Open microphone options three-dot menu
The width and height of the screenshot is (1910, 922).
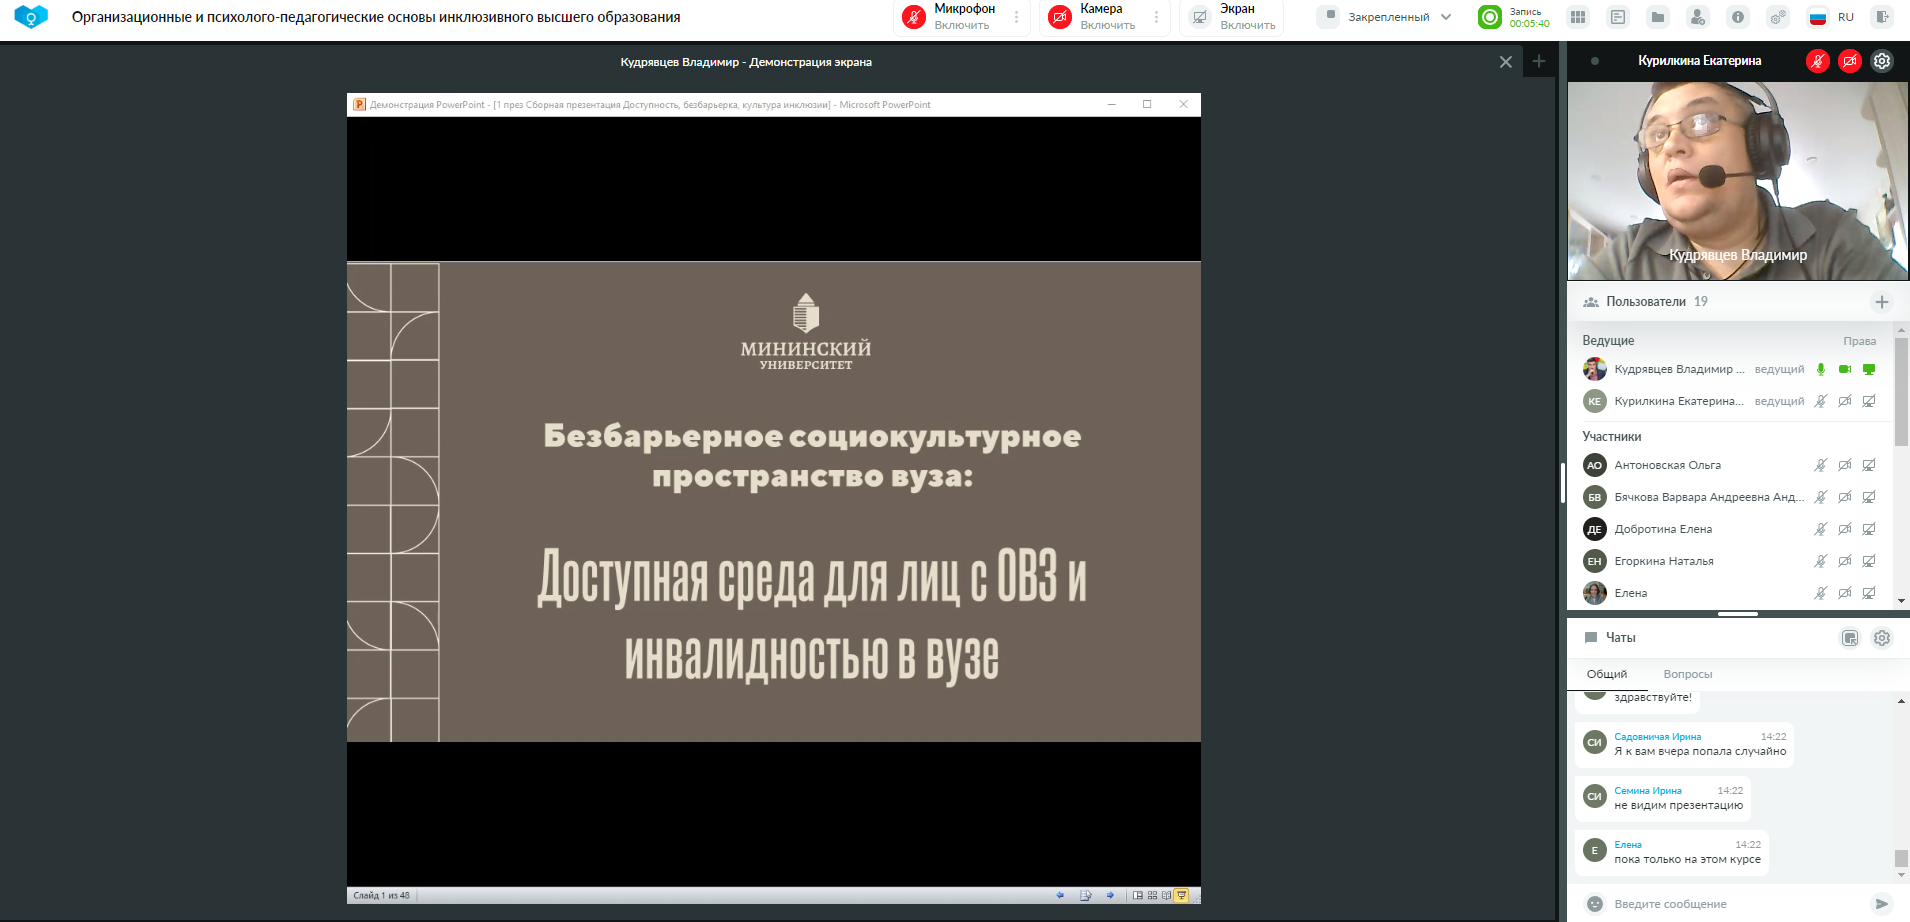point(1017,17)
